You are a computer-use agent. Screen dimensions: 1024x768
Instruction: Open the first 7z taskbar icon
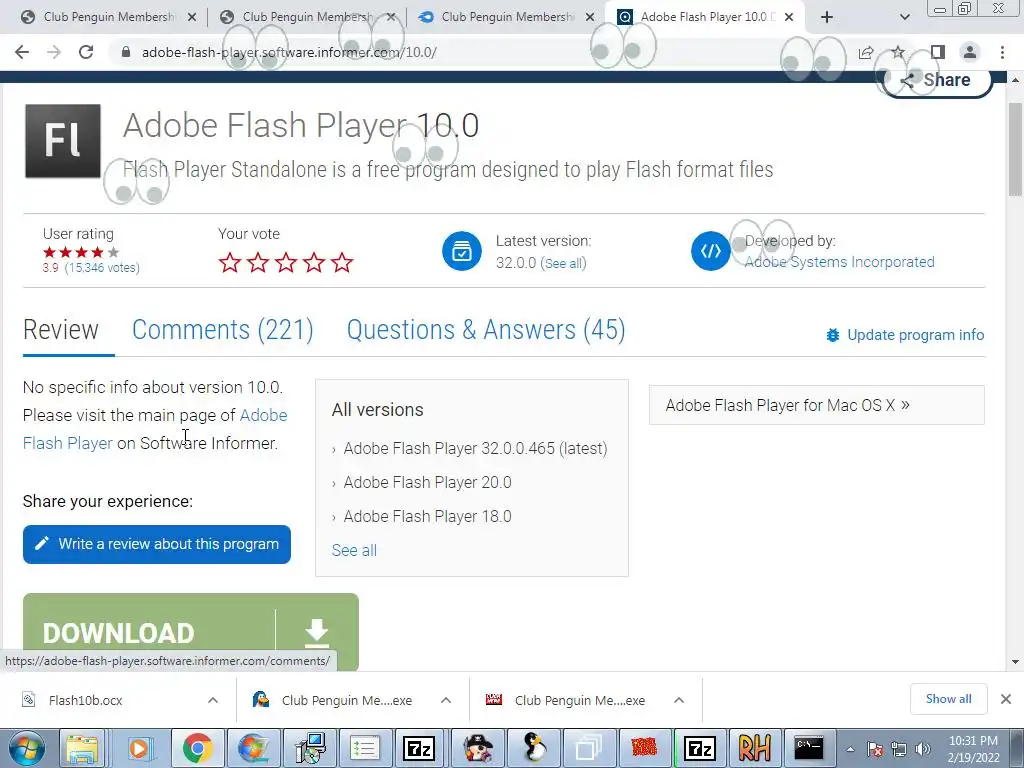tap(420, 748)
